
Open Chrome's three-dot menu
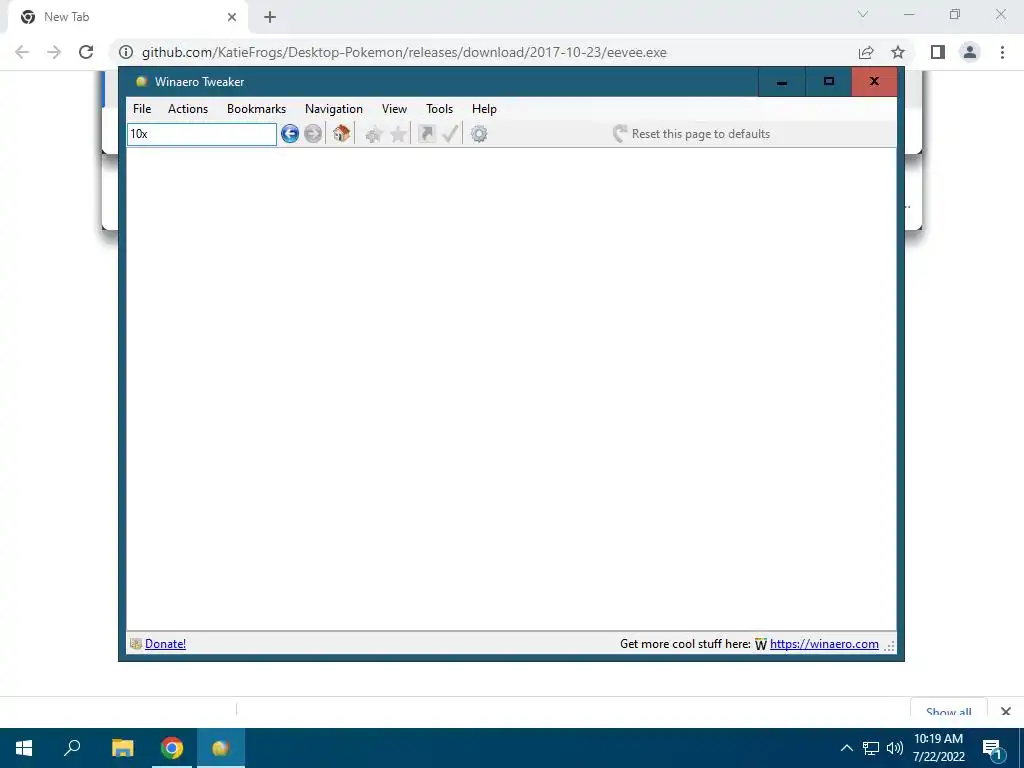[x=1002, y=52]
